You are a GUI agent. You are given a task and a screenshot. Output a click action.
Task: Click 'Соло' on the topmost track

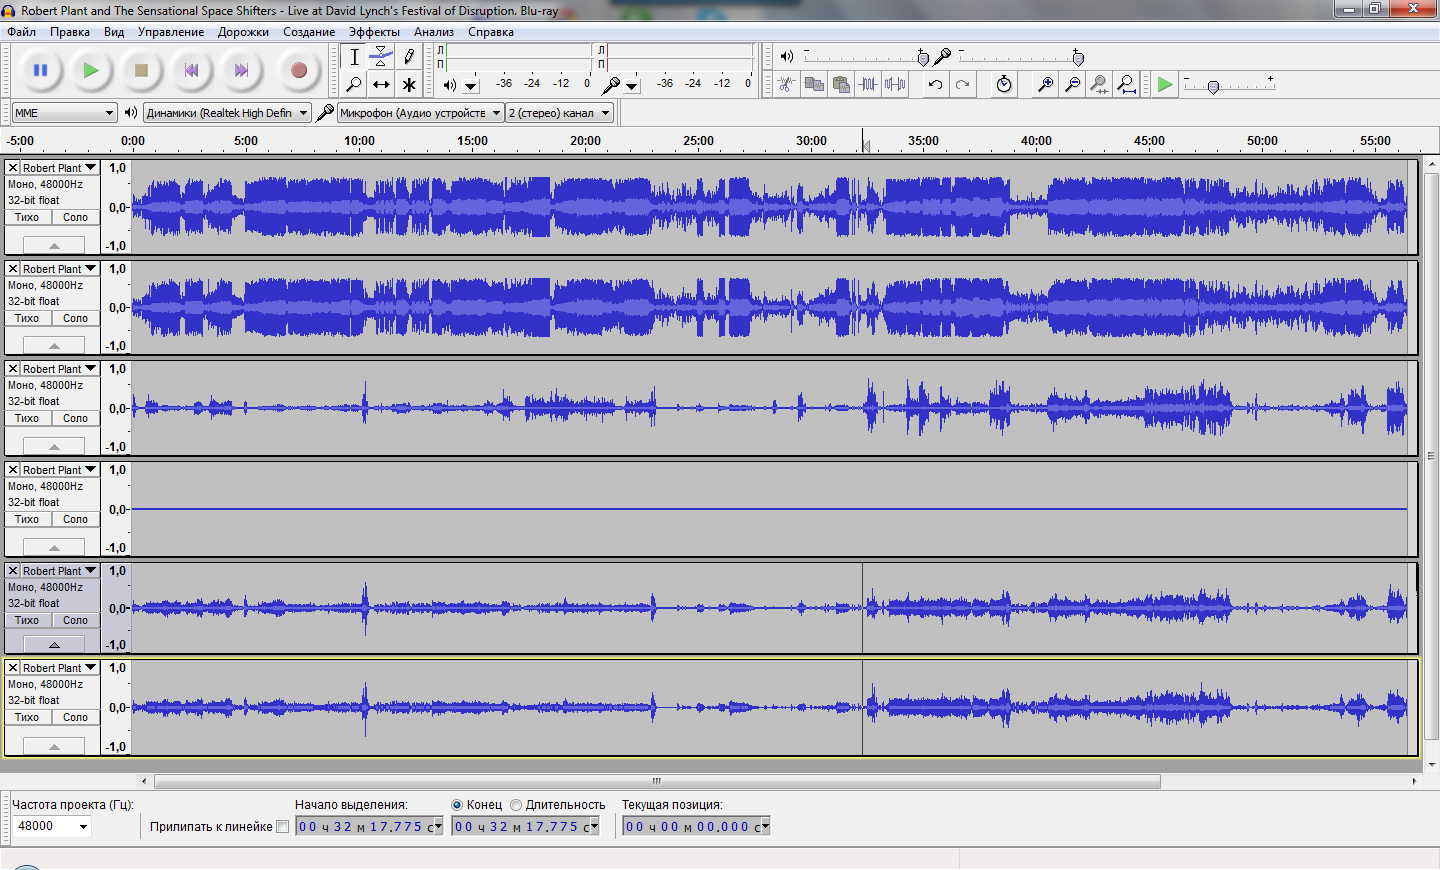click(76, 217)
